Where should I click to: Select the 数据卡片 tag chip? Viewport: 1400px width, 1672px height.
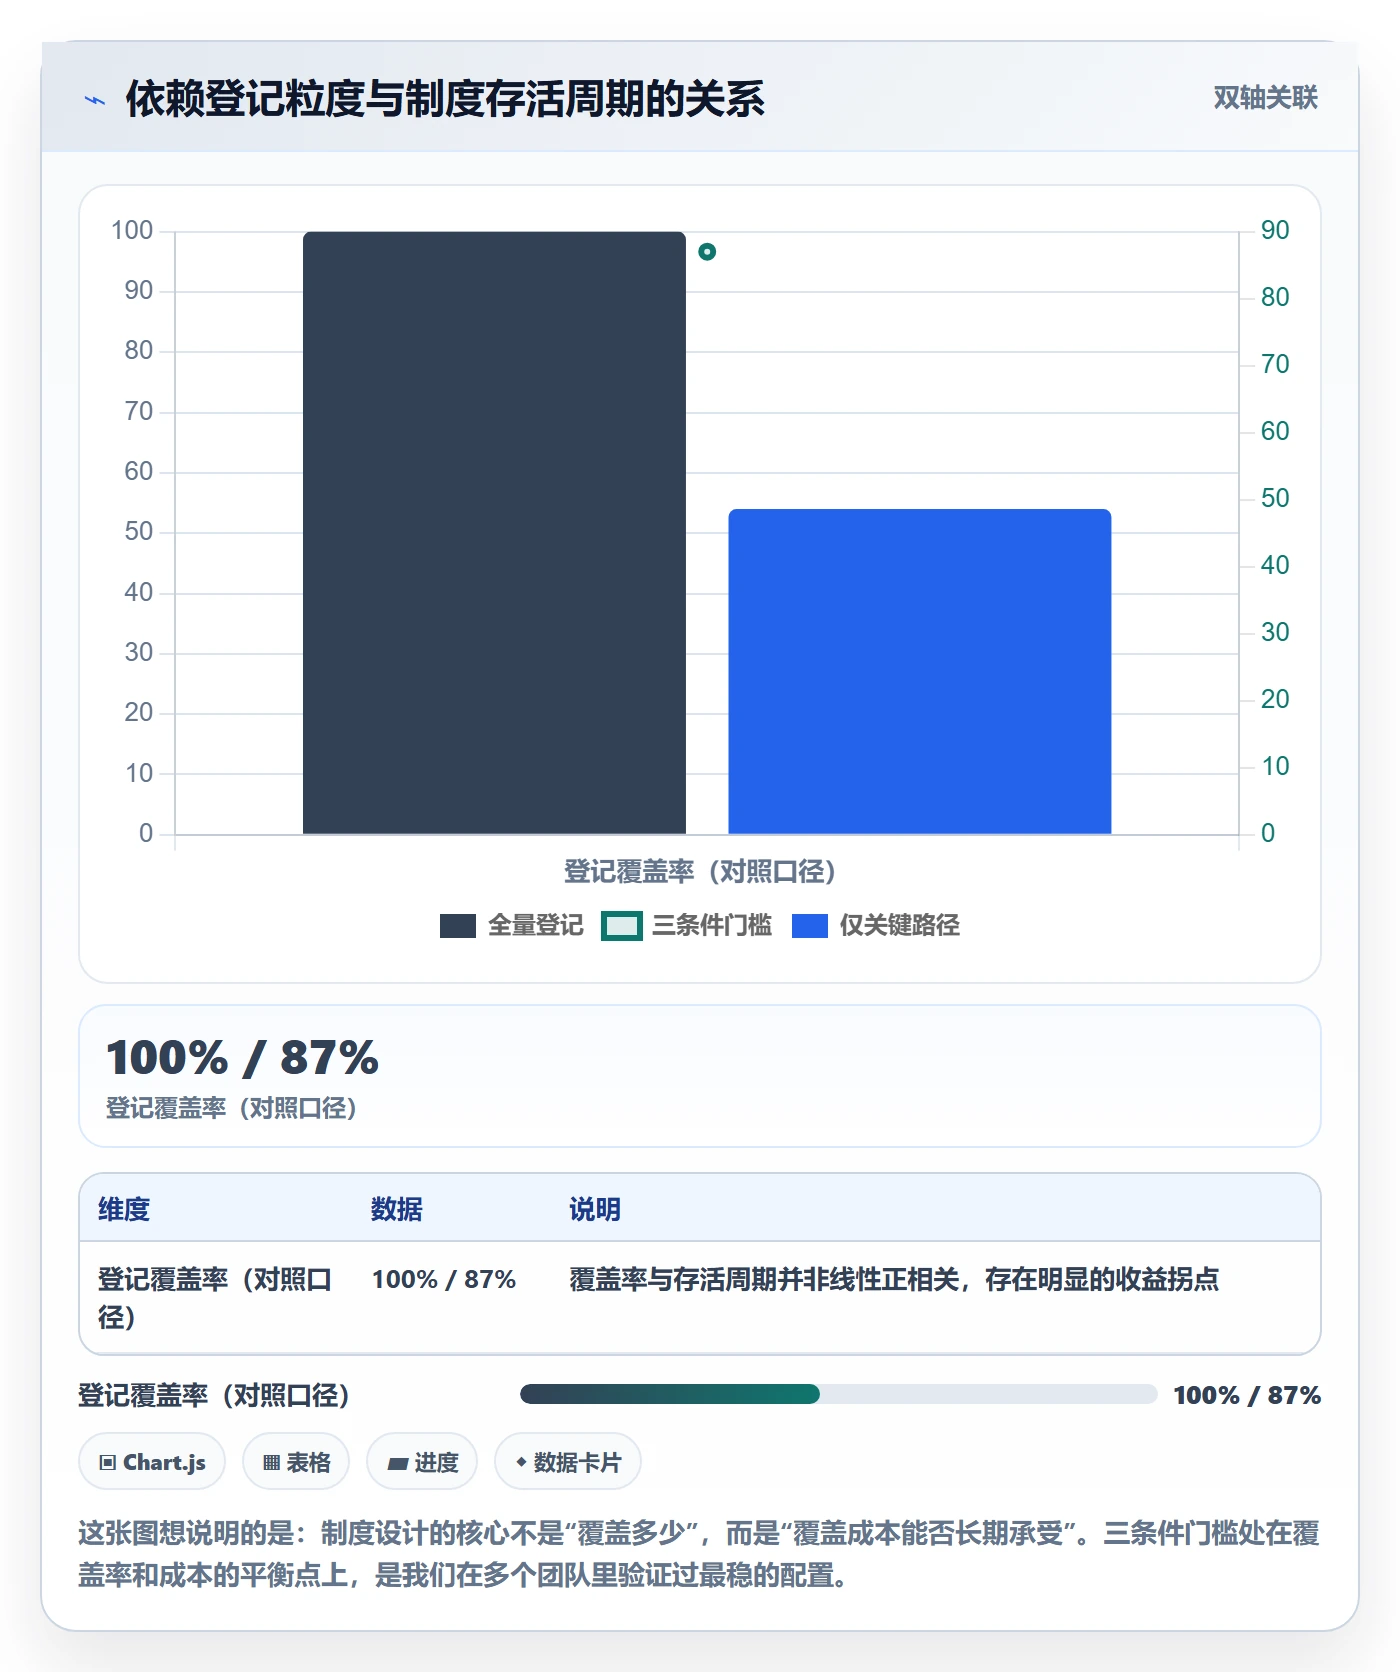[x=568, y=1462]
